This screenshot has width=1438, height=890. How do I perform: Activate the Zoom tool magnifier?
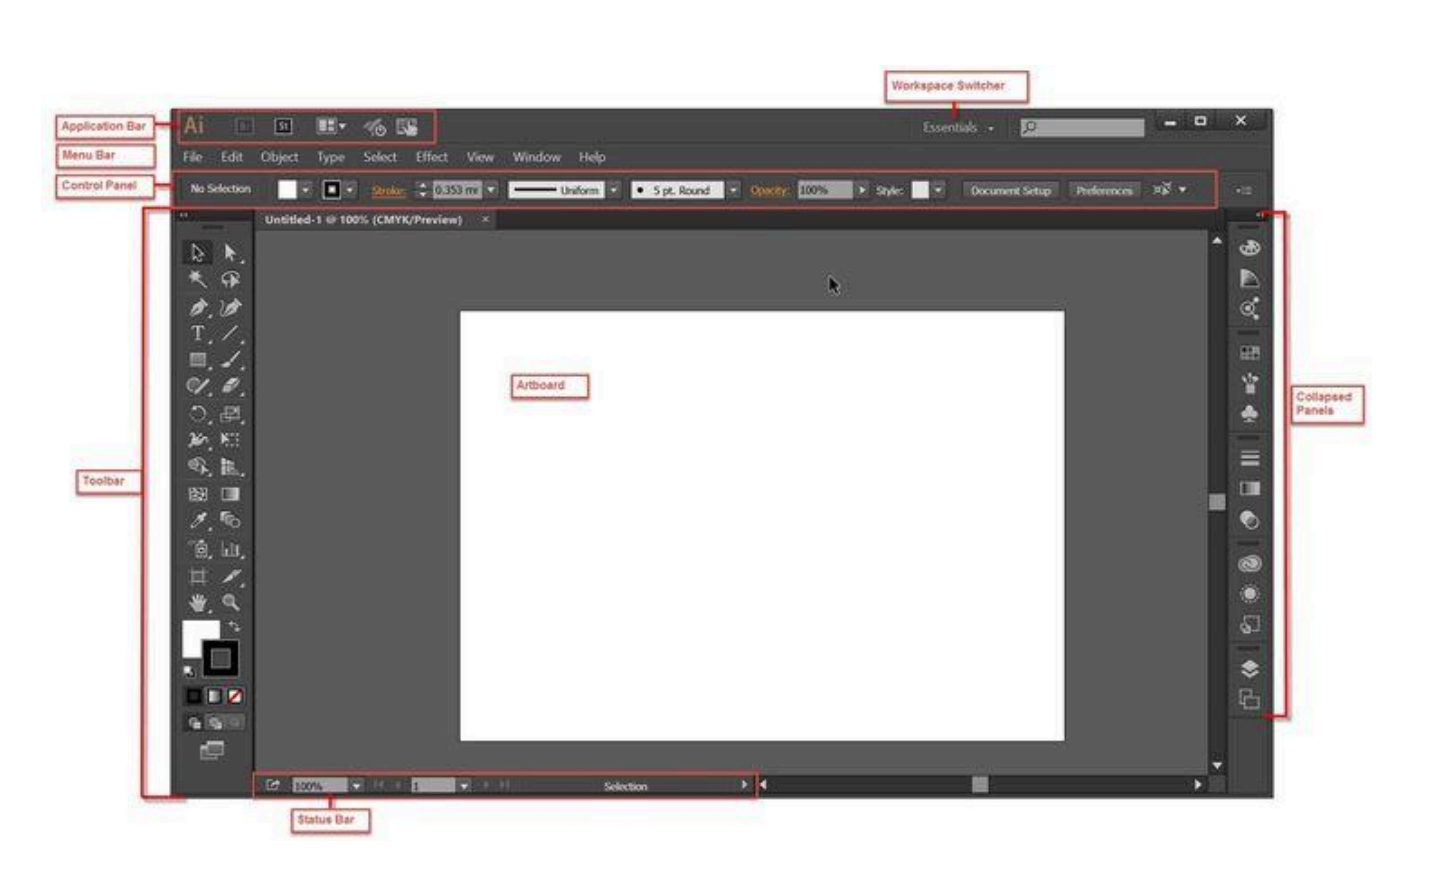pos(231,602)
